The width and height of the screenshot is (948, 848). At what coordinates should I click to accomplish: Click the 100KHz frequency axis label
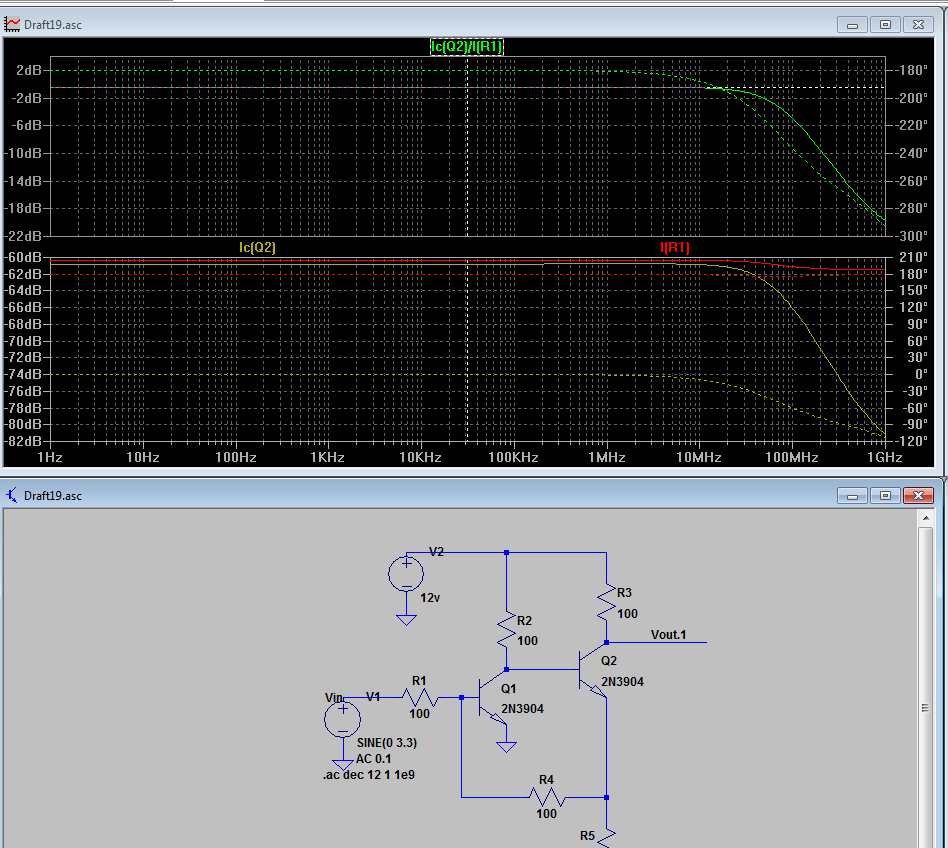pos(513,457)
